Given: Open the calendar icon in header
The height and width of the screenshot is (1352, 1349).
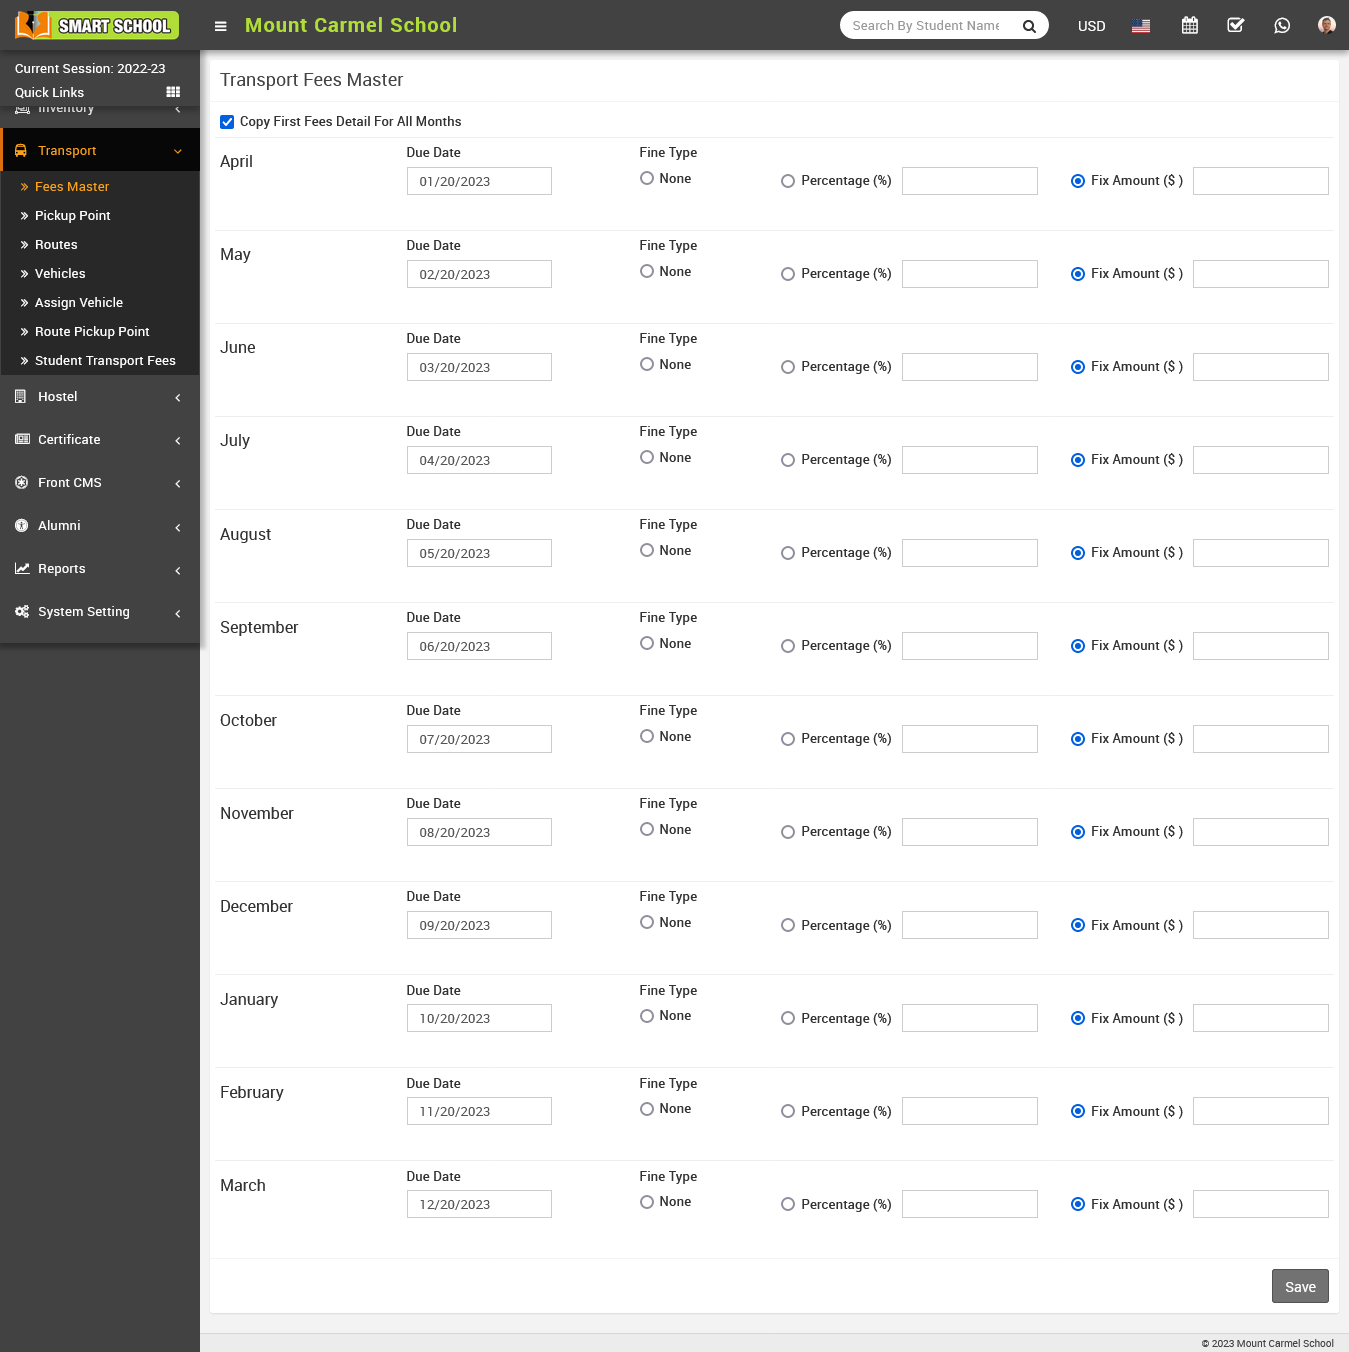Looking at the screenshot, I should [1189, 26].
